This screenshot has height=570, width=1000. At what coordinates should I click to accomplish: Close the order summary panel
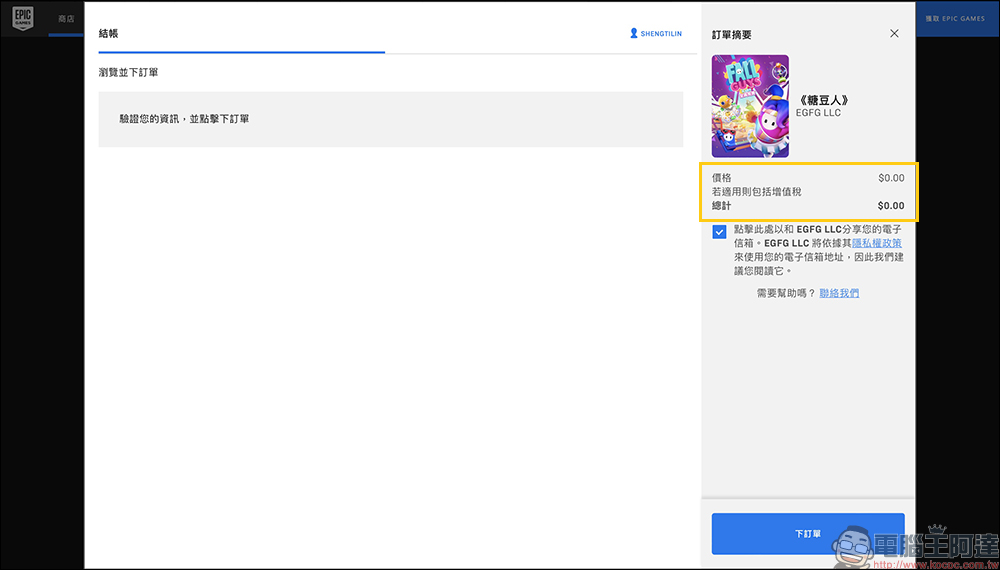[x=894, y=33]
